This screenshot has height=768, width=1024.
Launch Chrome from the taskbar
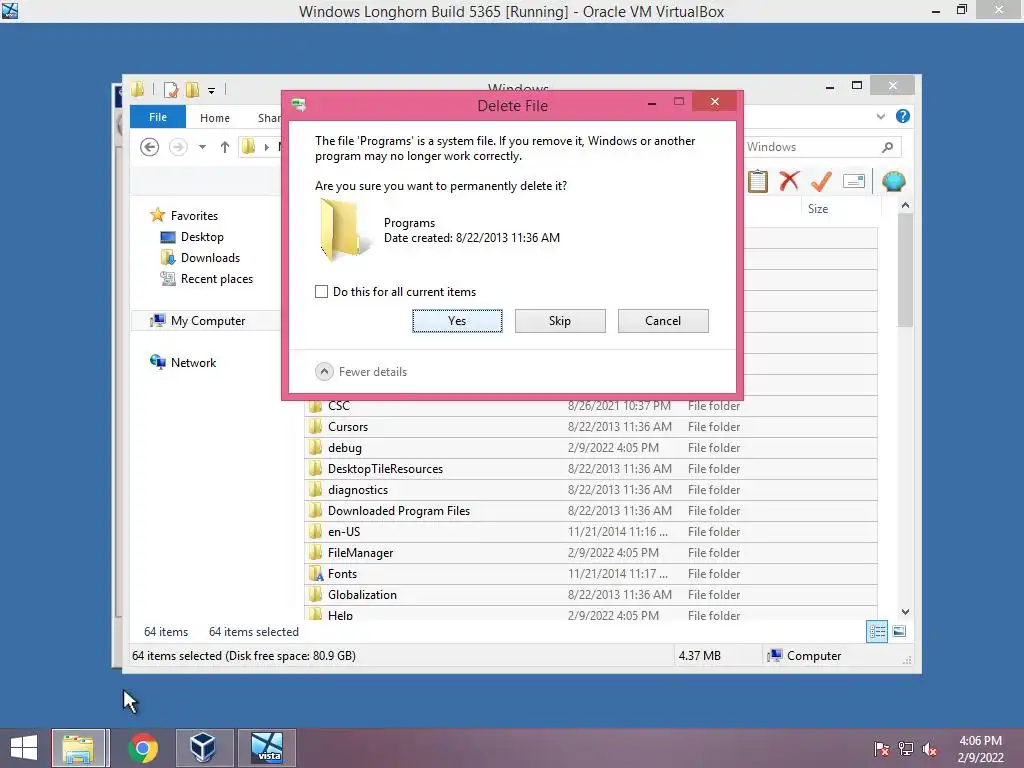pos(143,748)
